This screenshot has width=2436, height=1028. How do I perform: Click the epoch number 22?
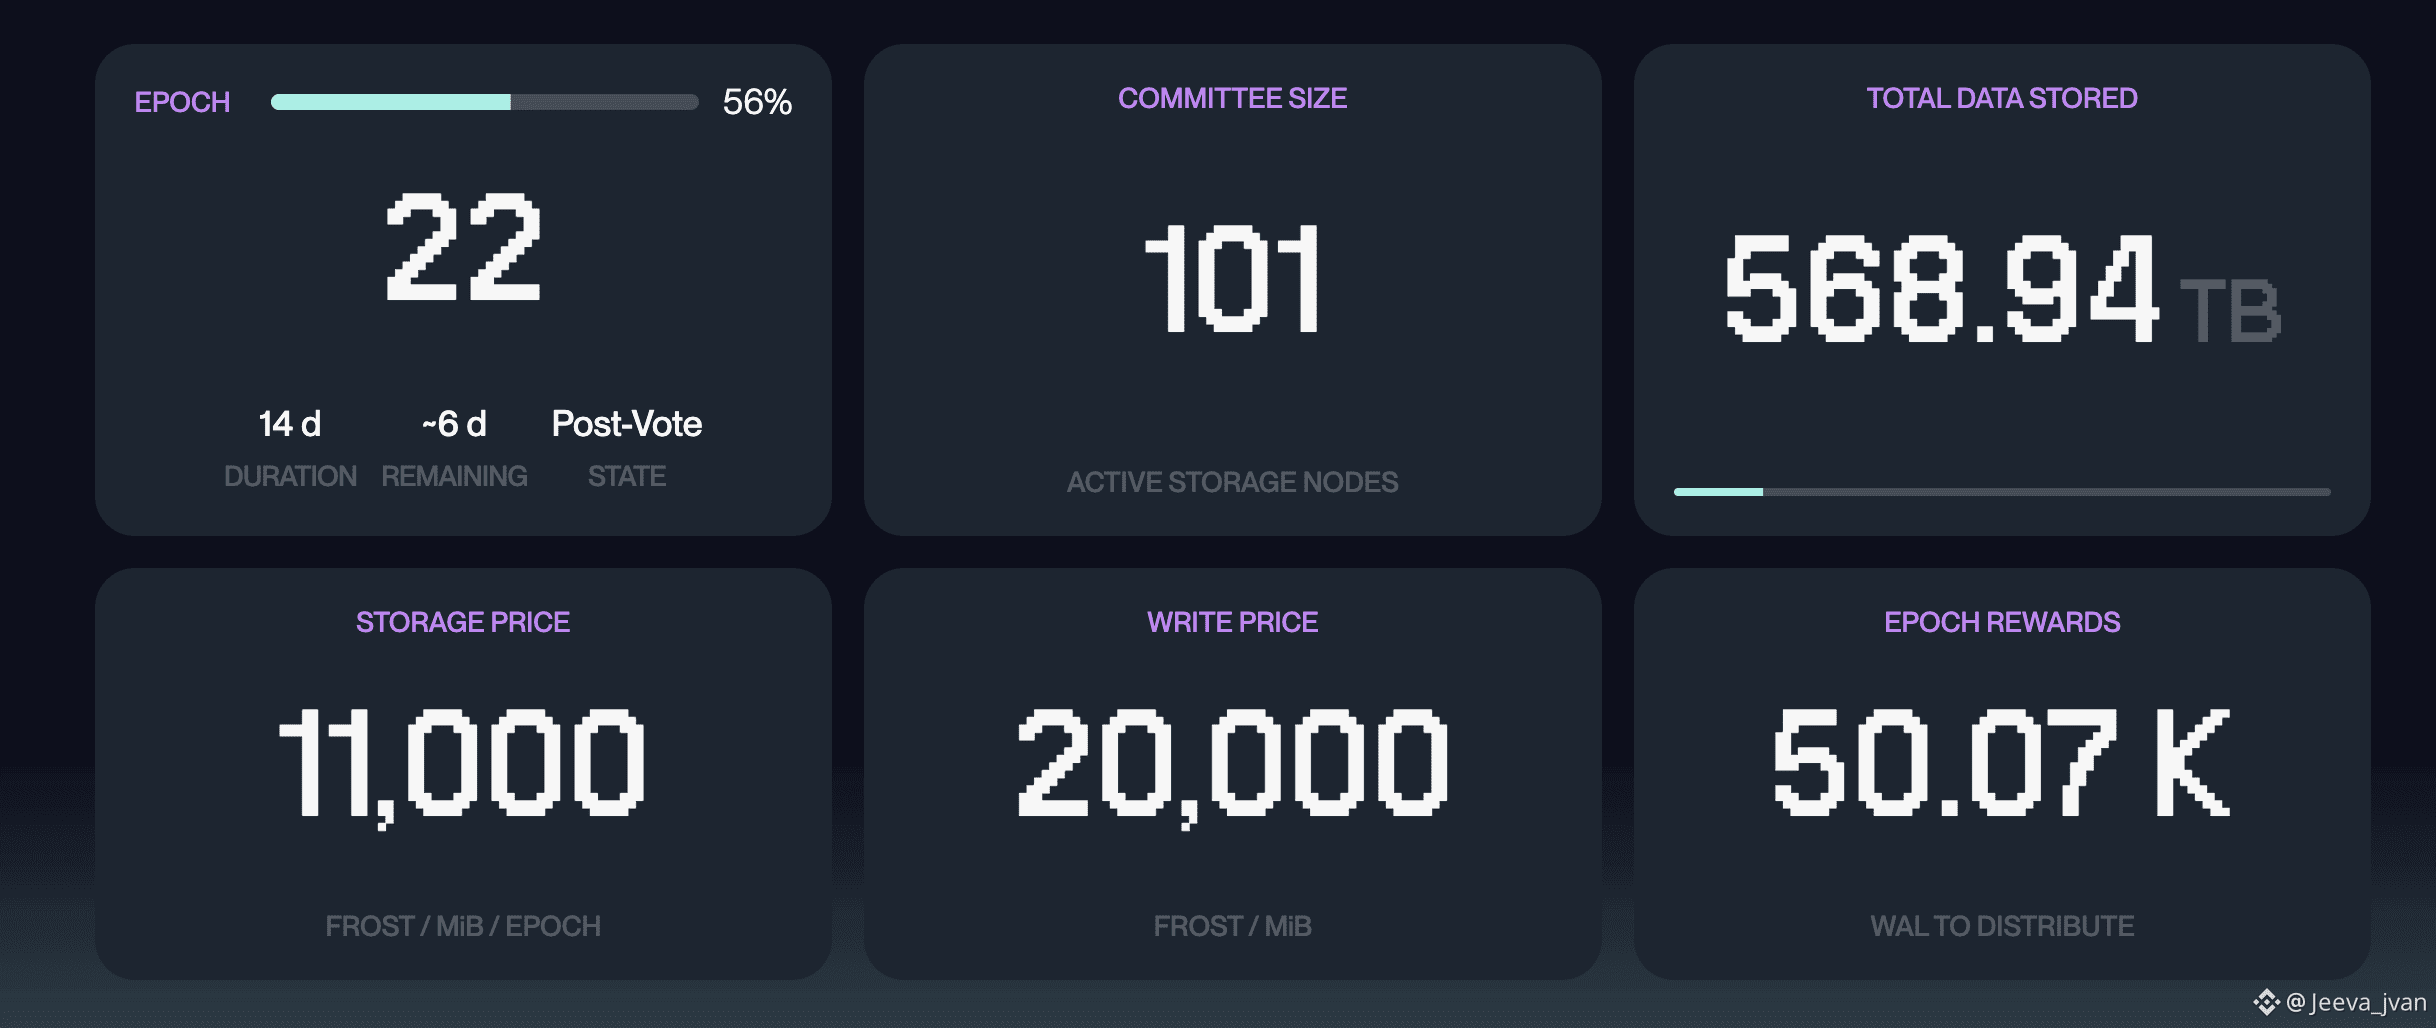[x=463, y=247]
